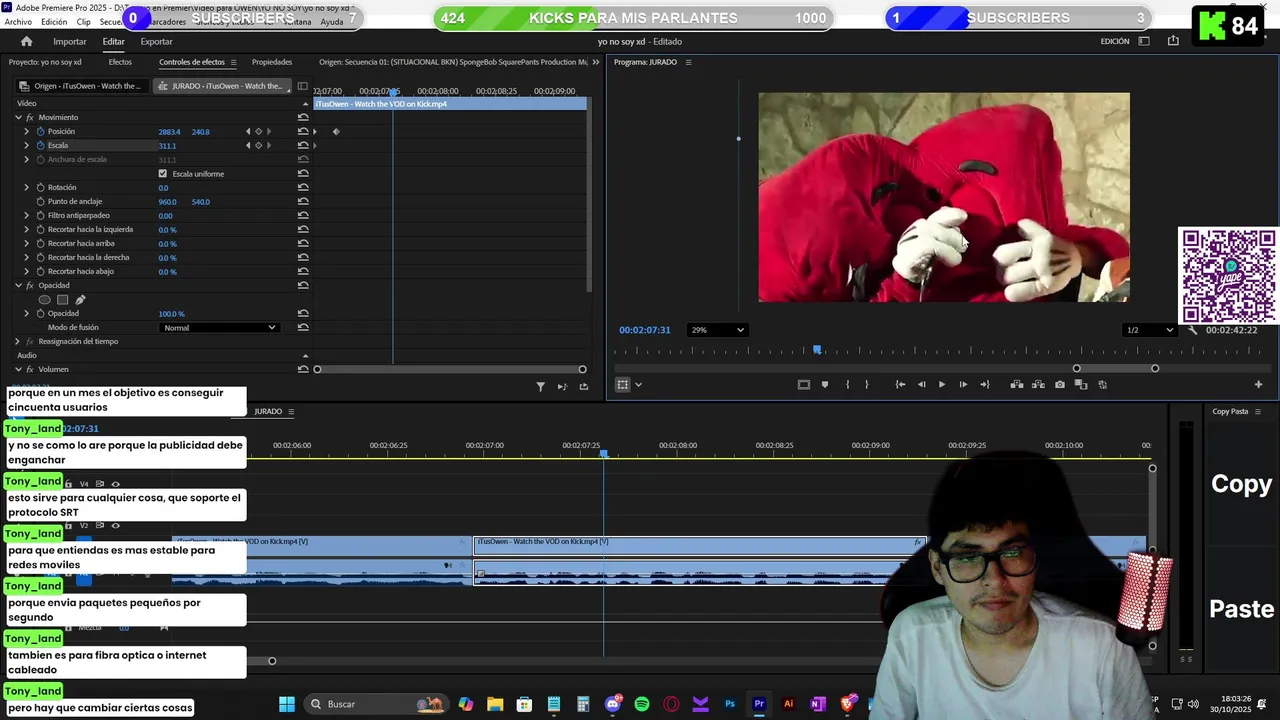This screenshot has height=720, width=1280.
Task: Click the Opacidad value 100.0 %
Action: click(x=171, y=313)
